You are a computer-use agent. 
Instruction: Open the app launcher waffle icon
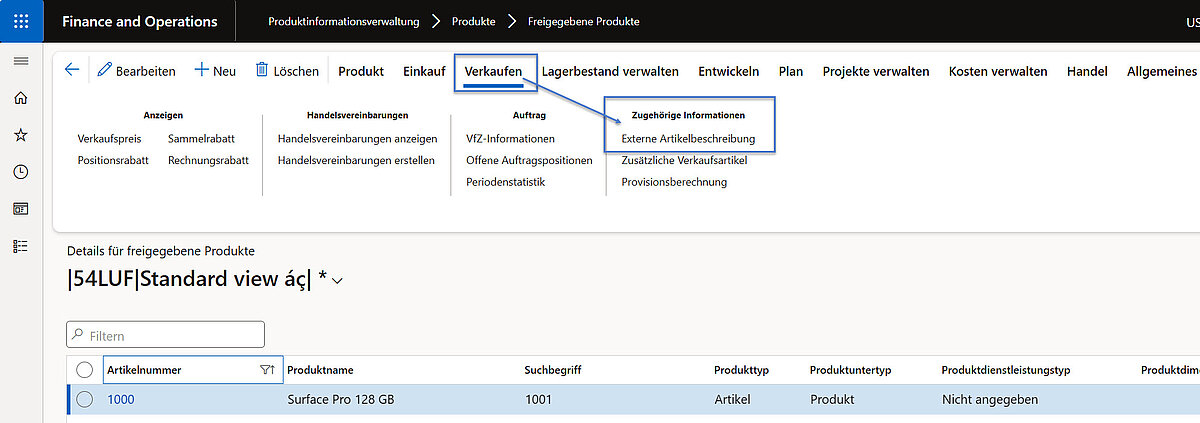point(21,21)
